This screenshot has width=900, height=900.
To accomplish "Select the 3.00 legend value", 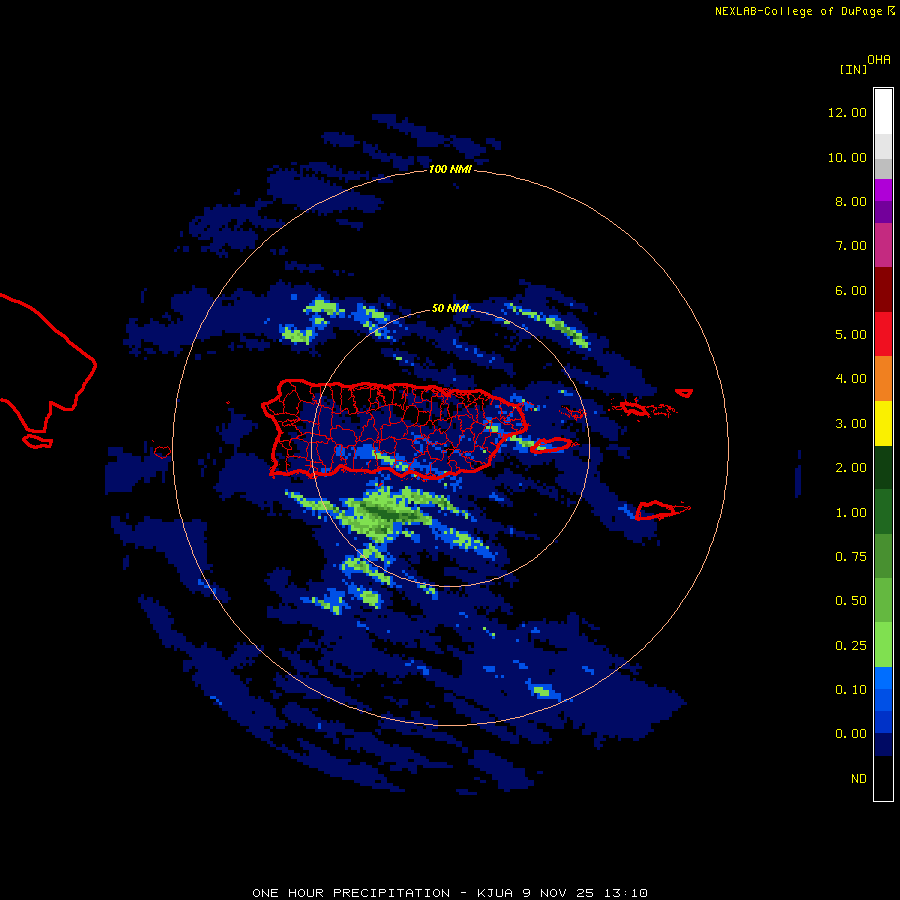I will [851, 424].
